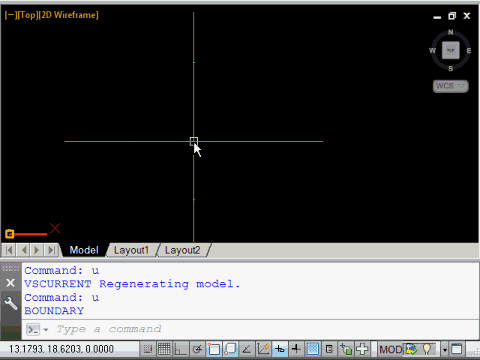The height and width of the screenshot is (360, 480).
Task: Click the coordinates readout 13.1793, 18.6203
Action: (x=61, y=349)
